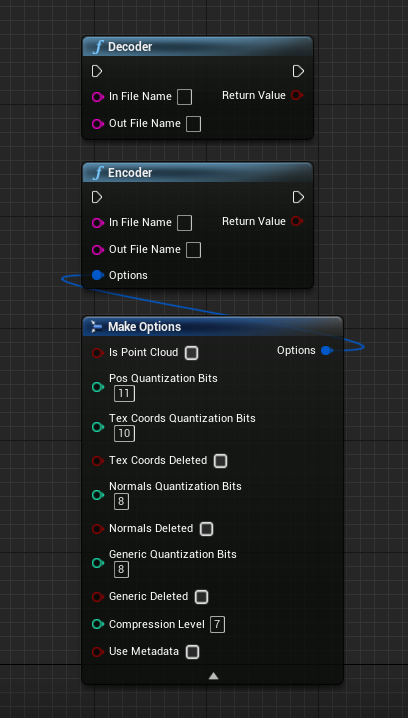408x718 pixels.
Task: Click the Encoder node's output execution pin
Action: [298, 197]
